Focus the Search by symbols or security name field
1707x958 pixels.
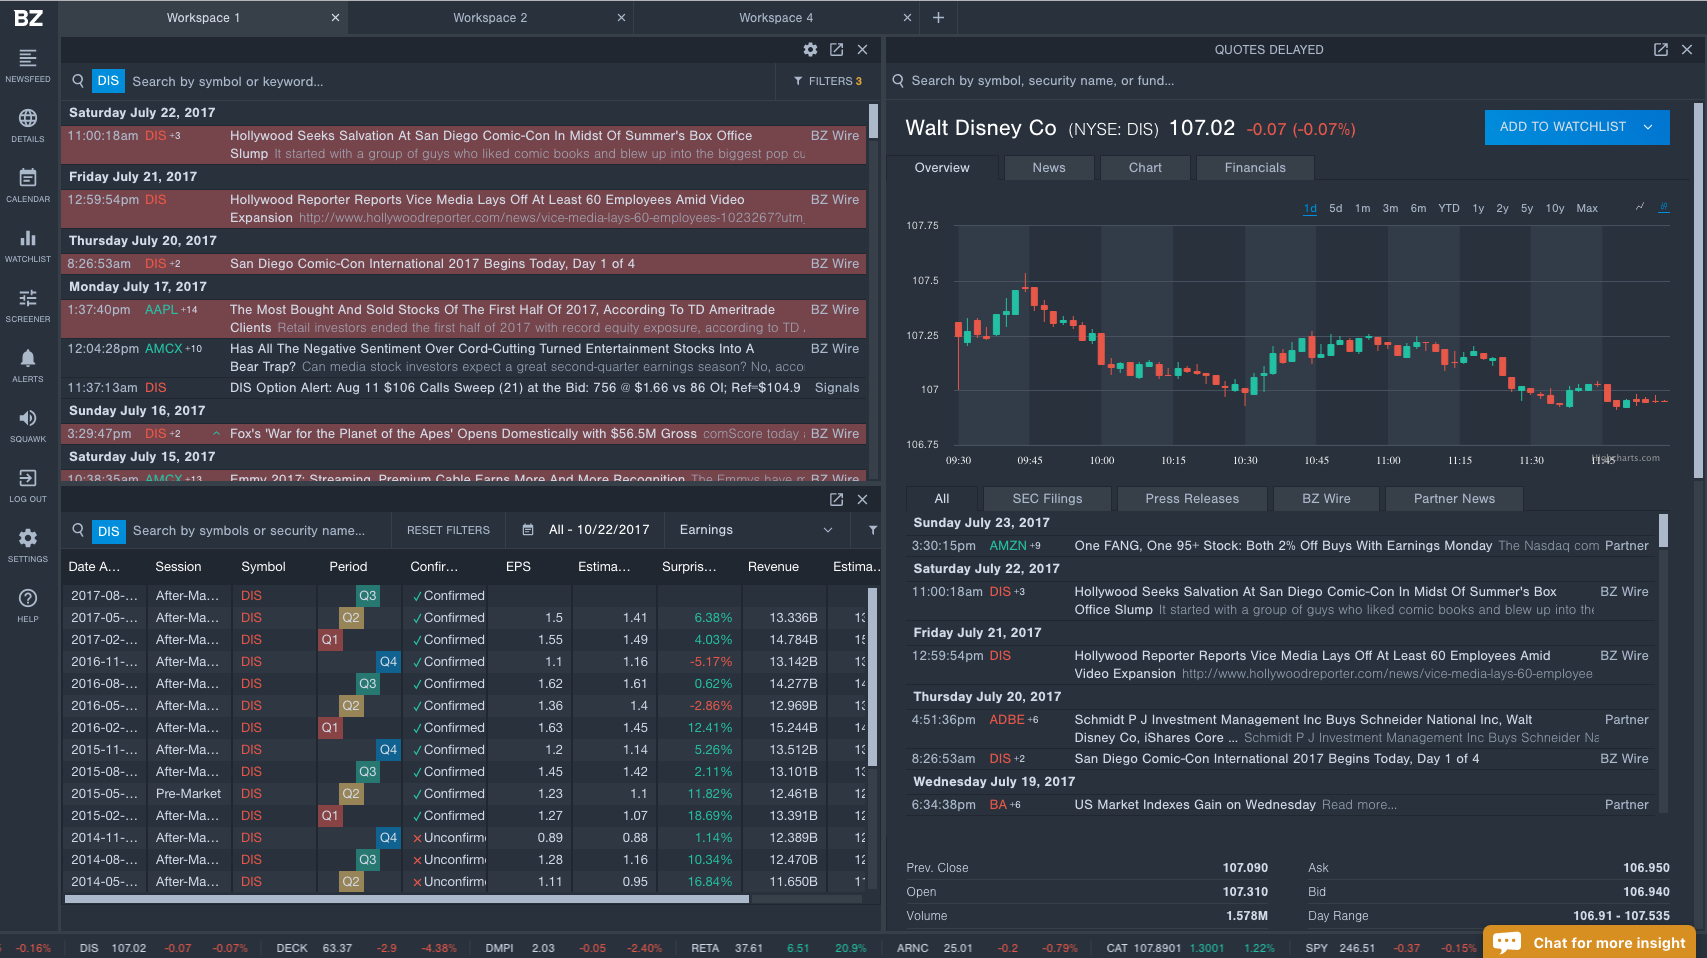click(x=260, y=530)
